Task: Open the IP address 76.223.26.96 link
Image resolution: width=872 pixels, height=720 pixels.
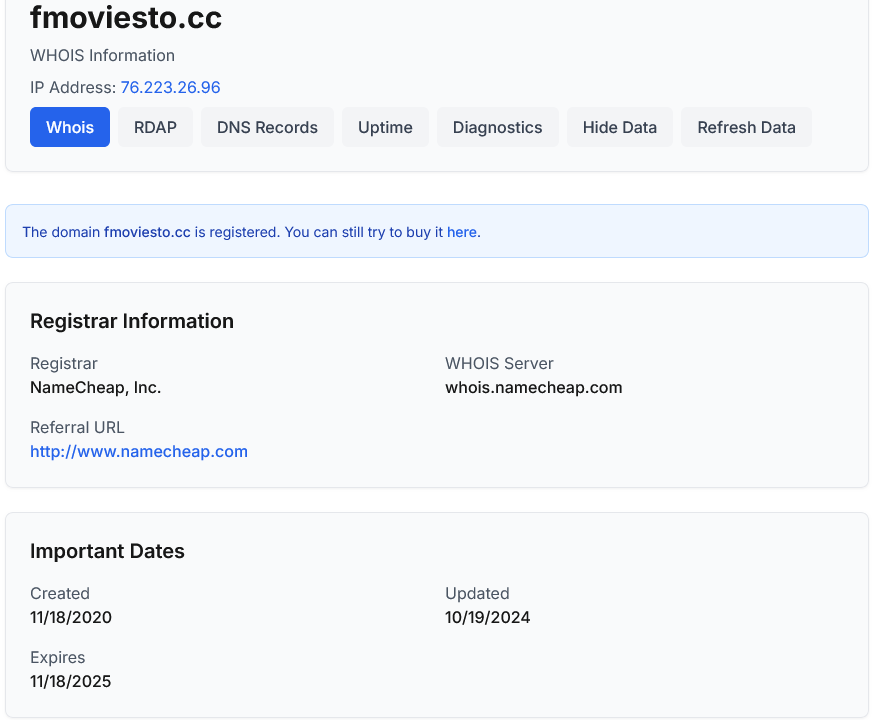Action: [170, 88]
